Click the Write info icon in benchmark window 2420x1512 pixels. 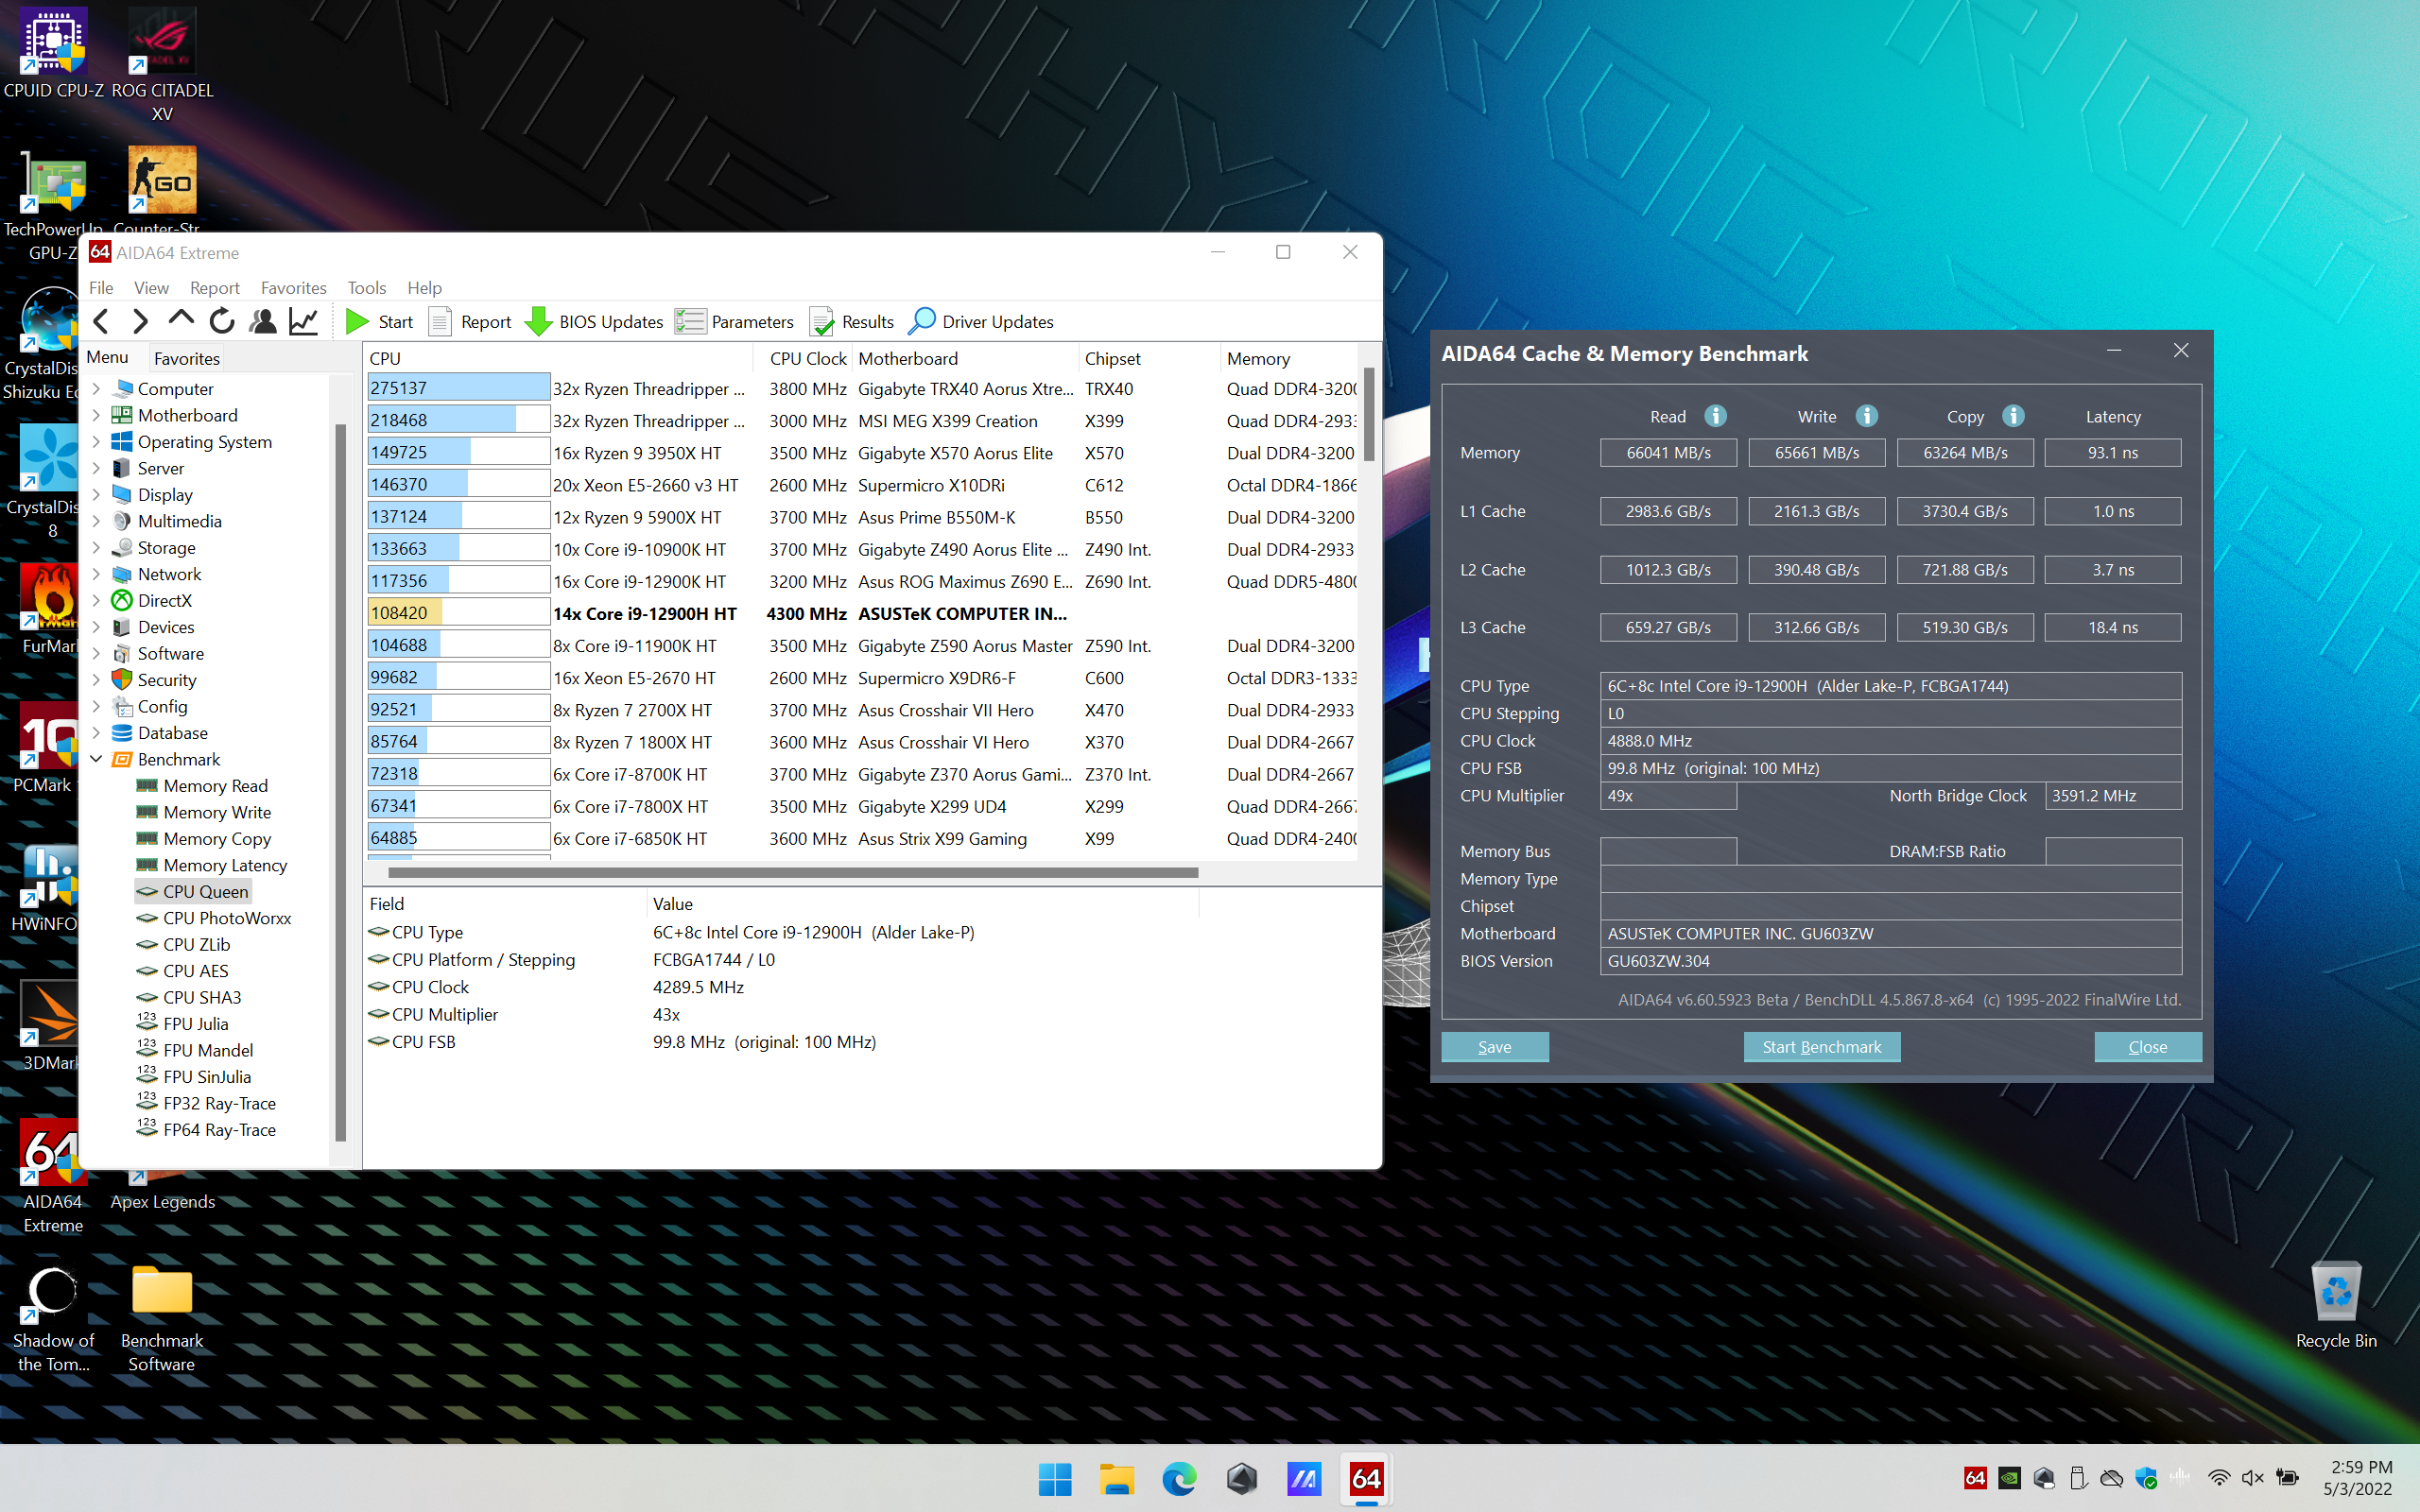coord(1867,415)
